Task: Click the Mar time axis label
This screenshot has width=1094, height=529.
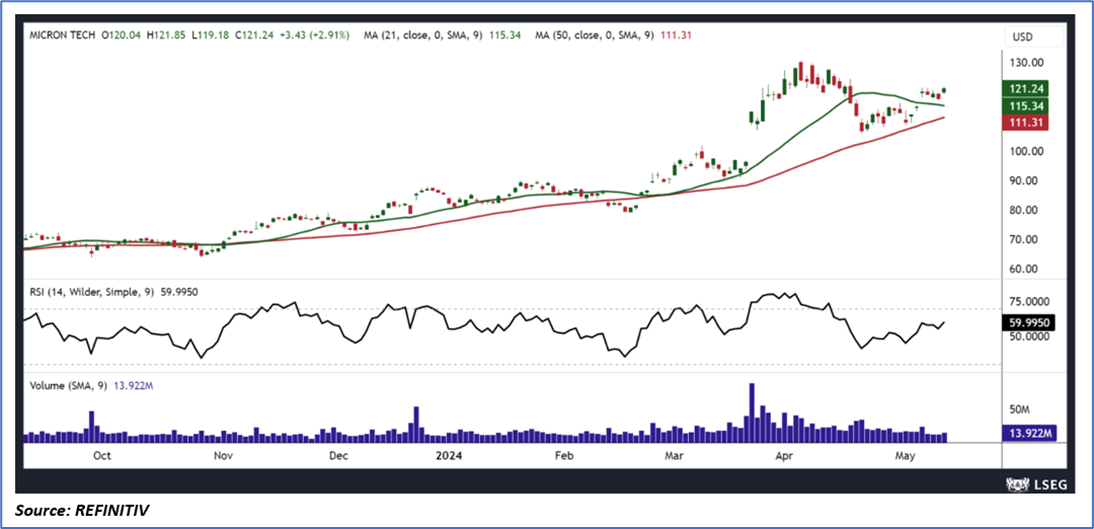Action: (673, 456)
